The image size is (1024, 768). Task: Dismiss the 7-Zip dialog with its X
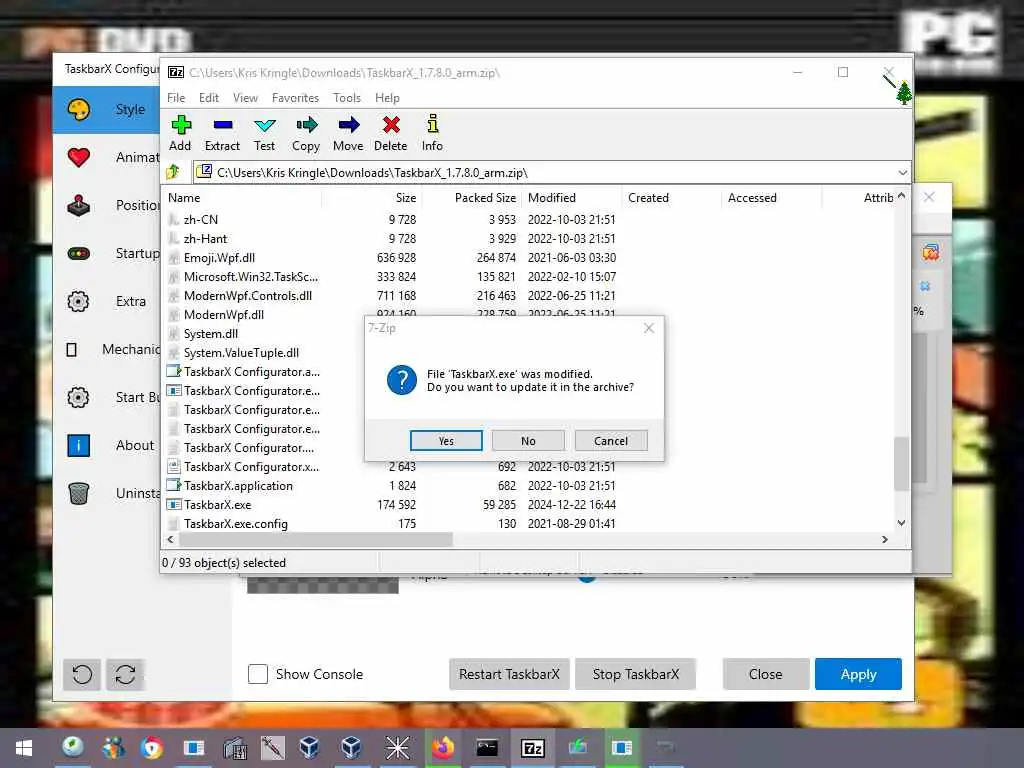(x=648, y=328)
